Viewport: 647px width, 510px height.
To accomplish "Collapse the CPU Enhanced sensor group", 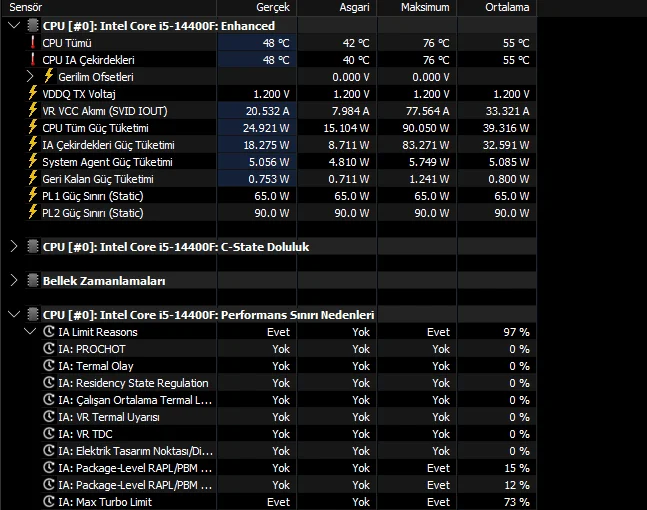I will pos(14,26).
